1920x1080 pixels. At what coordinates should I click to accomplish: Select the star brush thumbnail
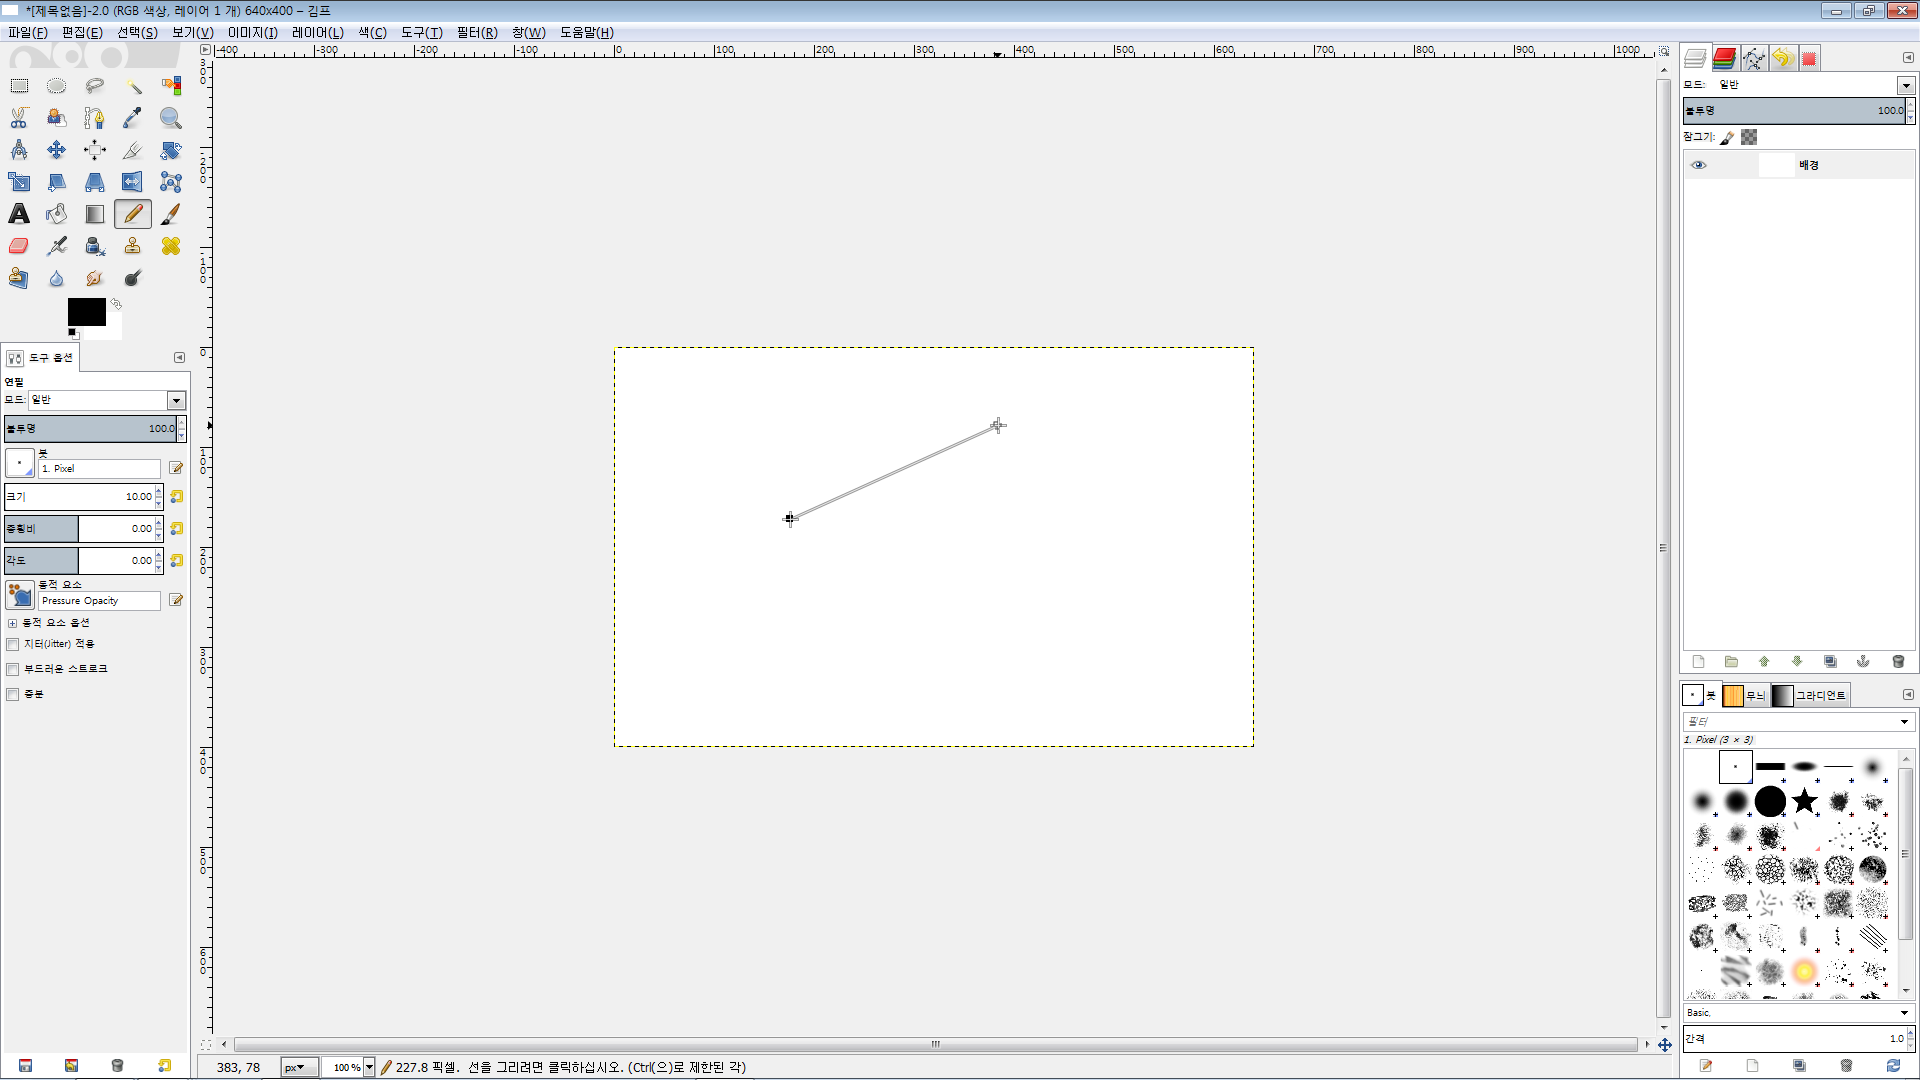(x=1804, y=801)
